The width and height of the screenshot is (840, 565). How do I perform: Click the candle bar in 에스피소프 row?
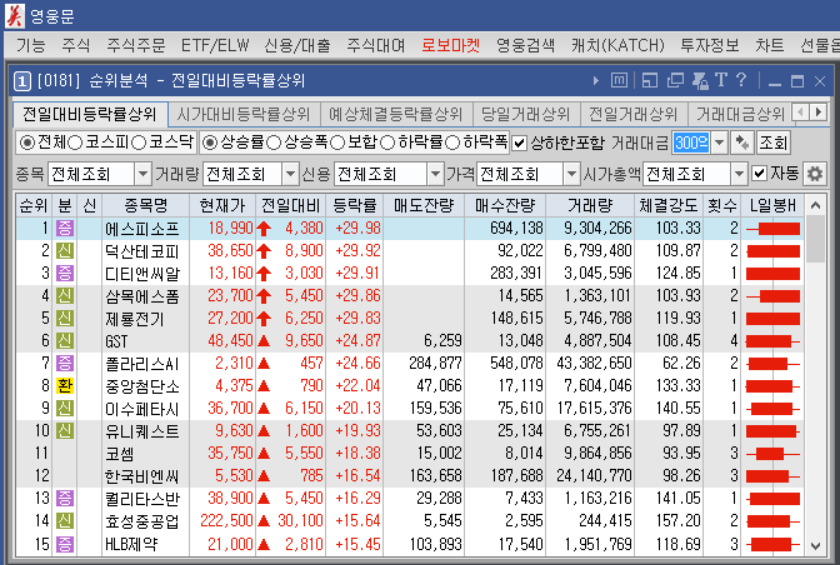[x=772, y=229]
